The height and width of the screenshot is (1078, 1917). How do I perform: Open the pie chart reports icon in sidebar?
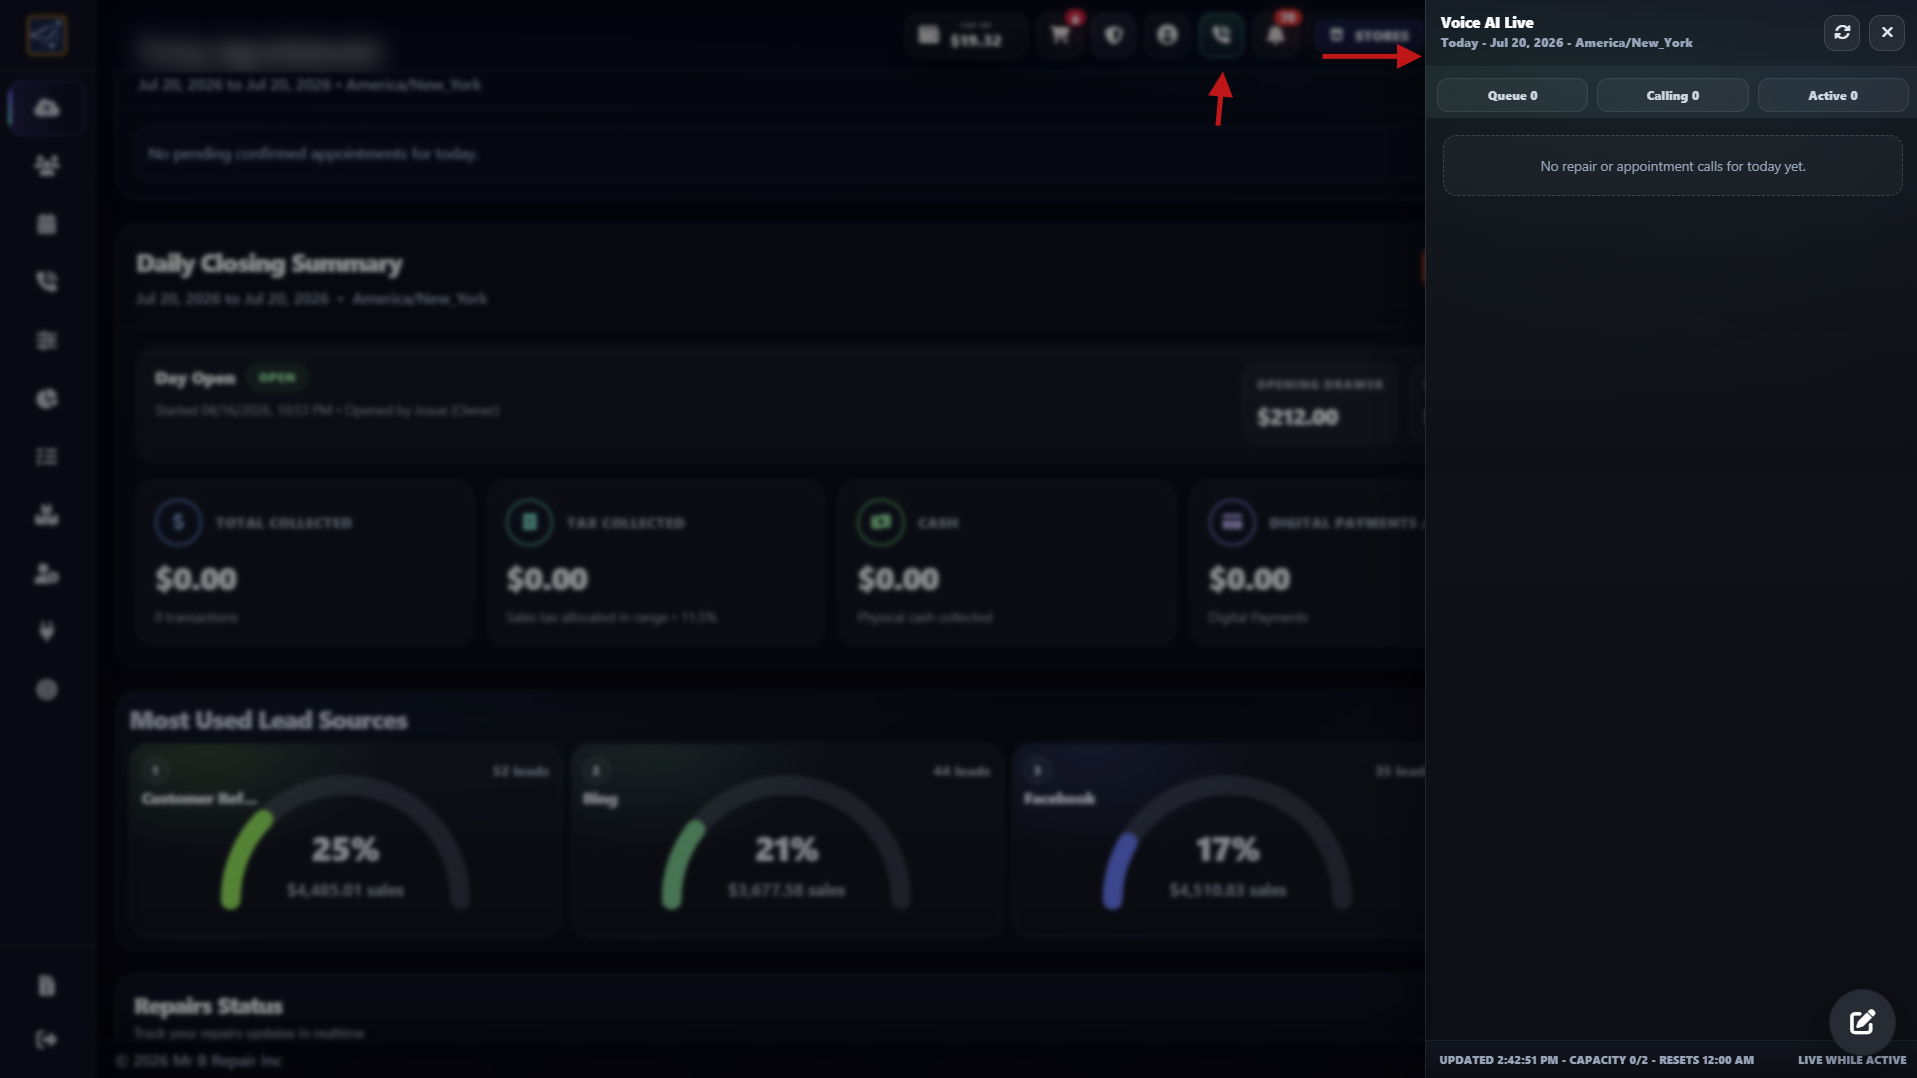coord(46,399)
